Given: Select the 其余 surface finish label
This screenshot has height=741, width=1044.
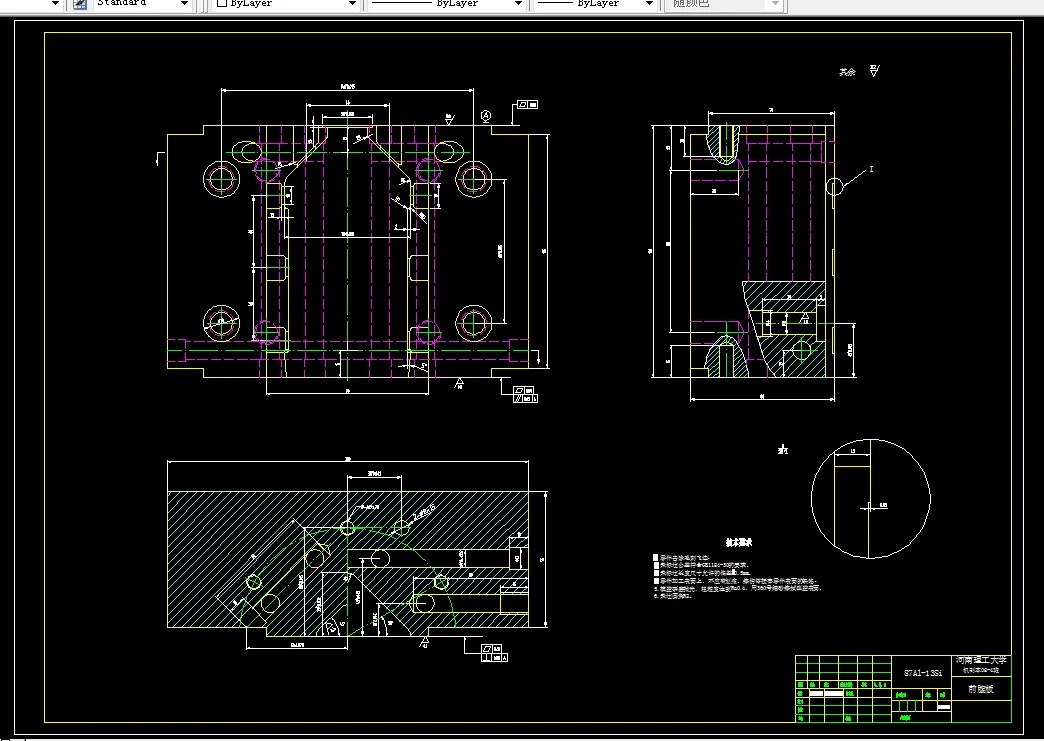Looking at the screenshot, I should (x=847, y=72).
